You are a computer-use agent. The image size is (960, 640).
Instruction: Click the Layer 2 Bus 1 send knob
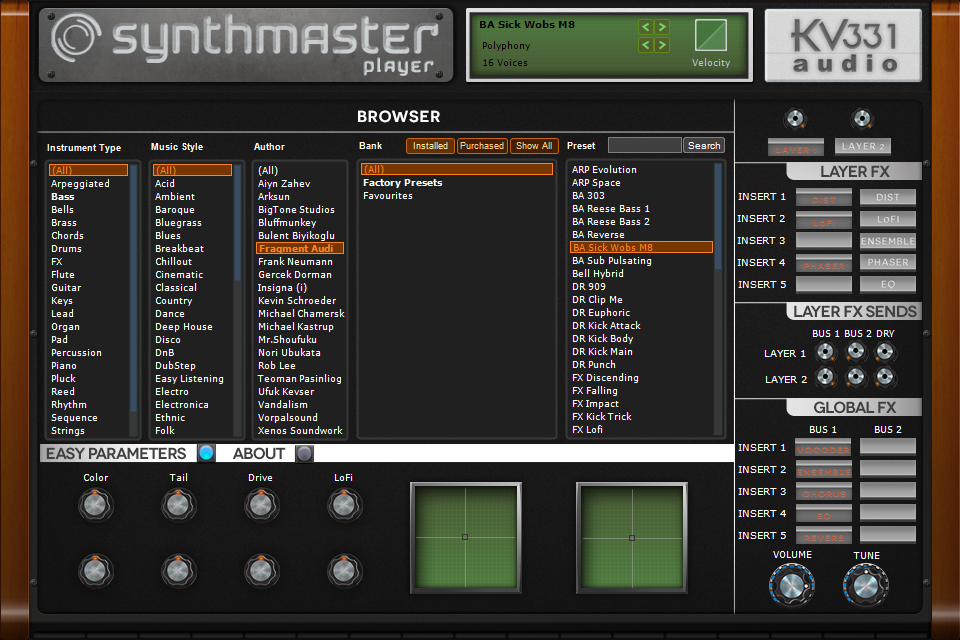(x=825, y=377)
